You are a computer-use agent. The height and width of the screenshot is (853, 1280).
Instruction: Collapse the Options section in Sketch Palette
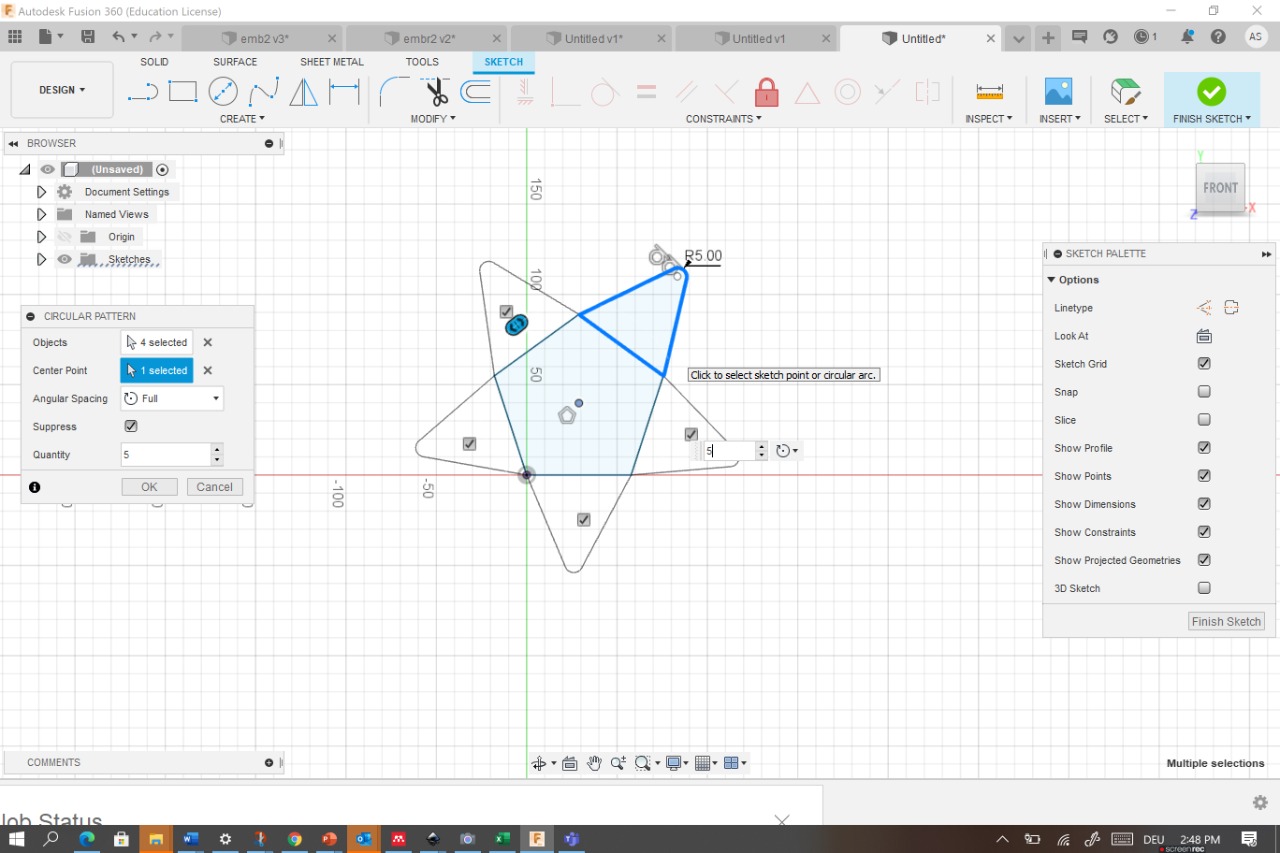pyautogui.click(x=1051, y=280)
